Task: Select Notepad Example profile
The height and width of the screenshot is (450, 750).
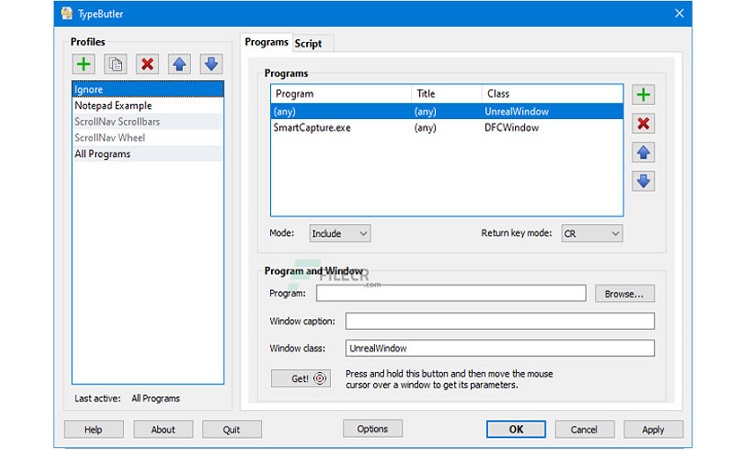Action: [x=112, y=106]
